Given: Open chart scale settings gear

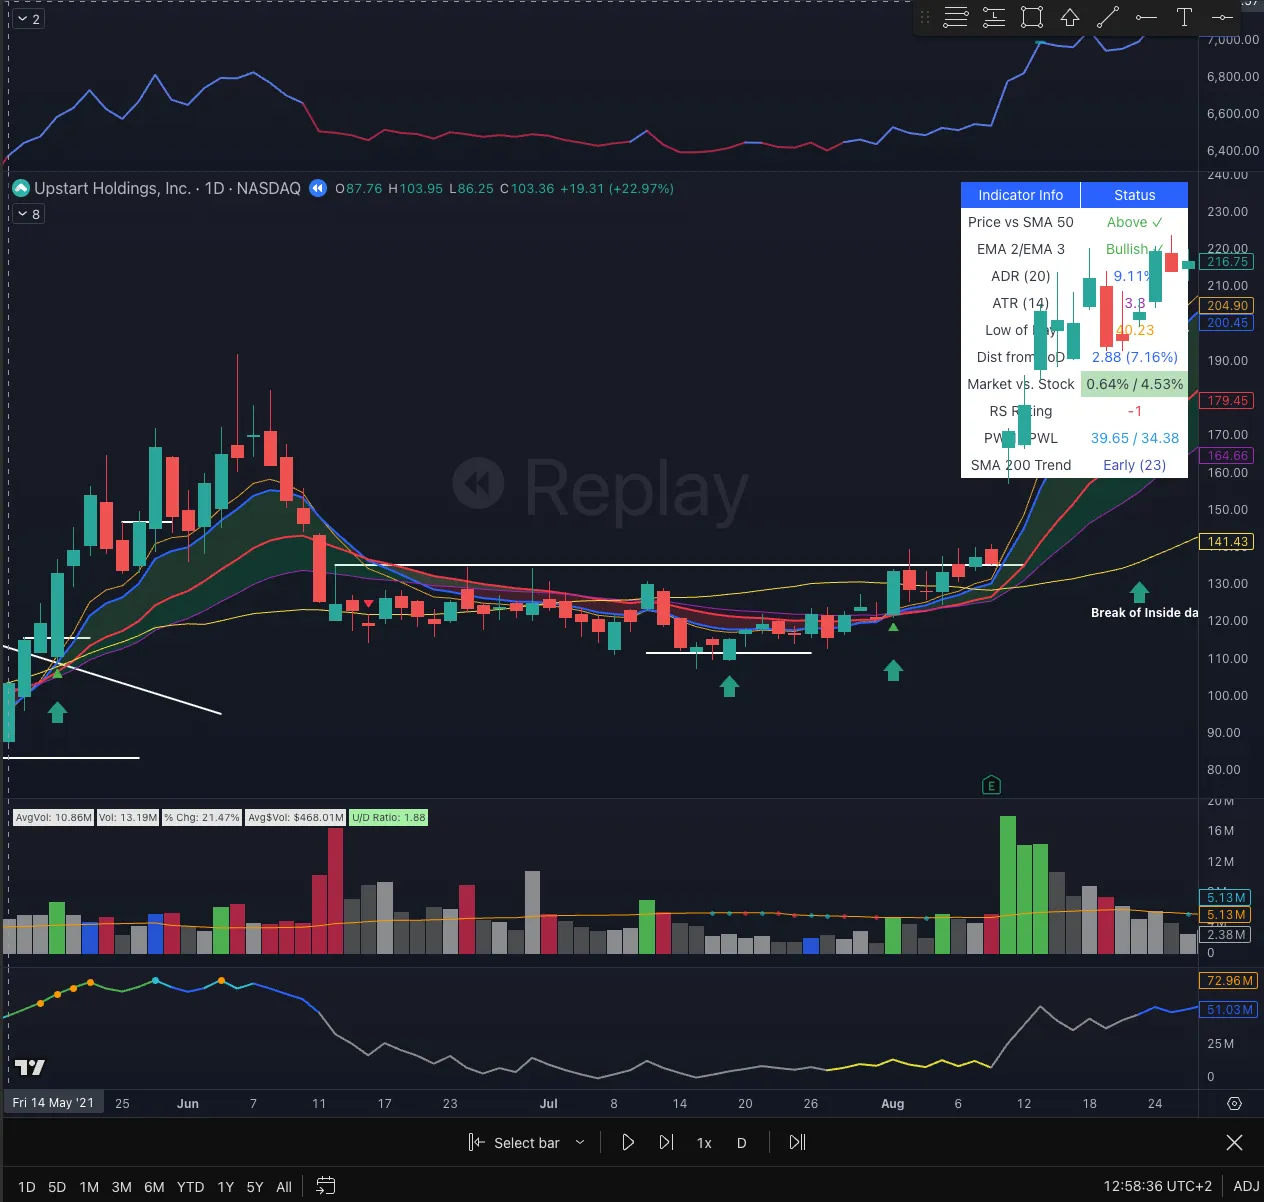Looking at the screenshot, I should click(x=1234, y=1104).
